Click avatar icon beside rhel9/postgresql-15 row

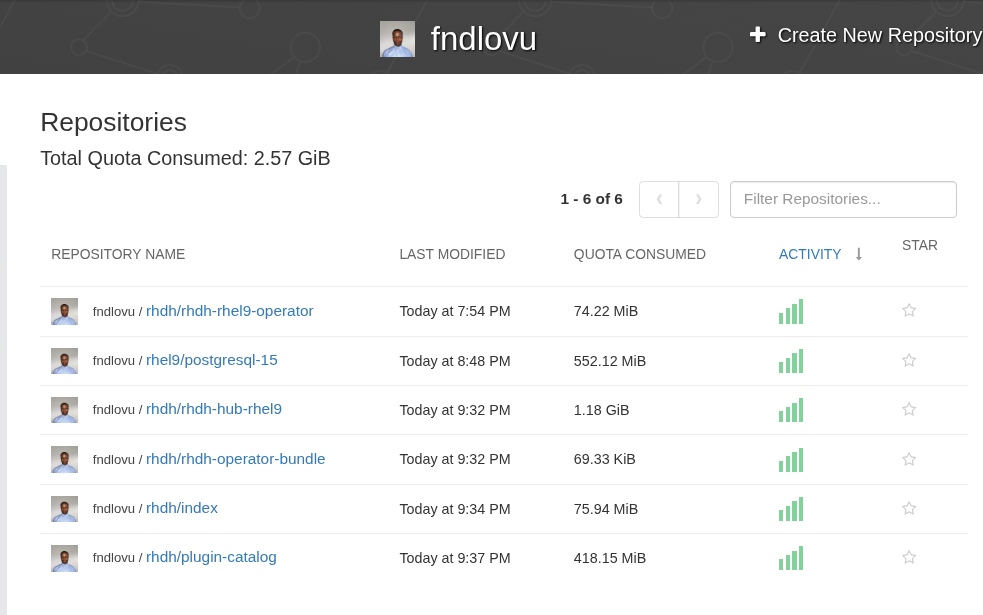pos(64,361)
